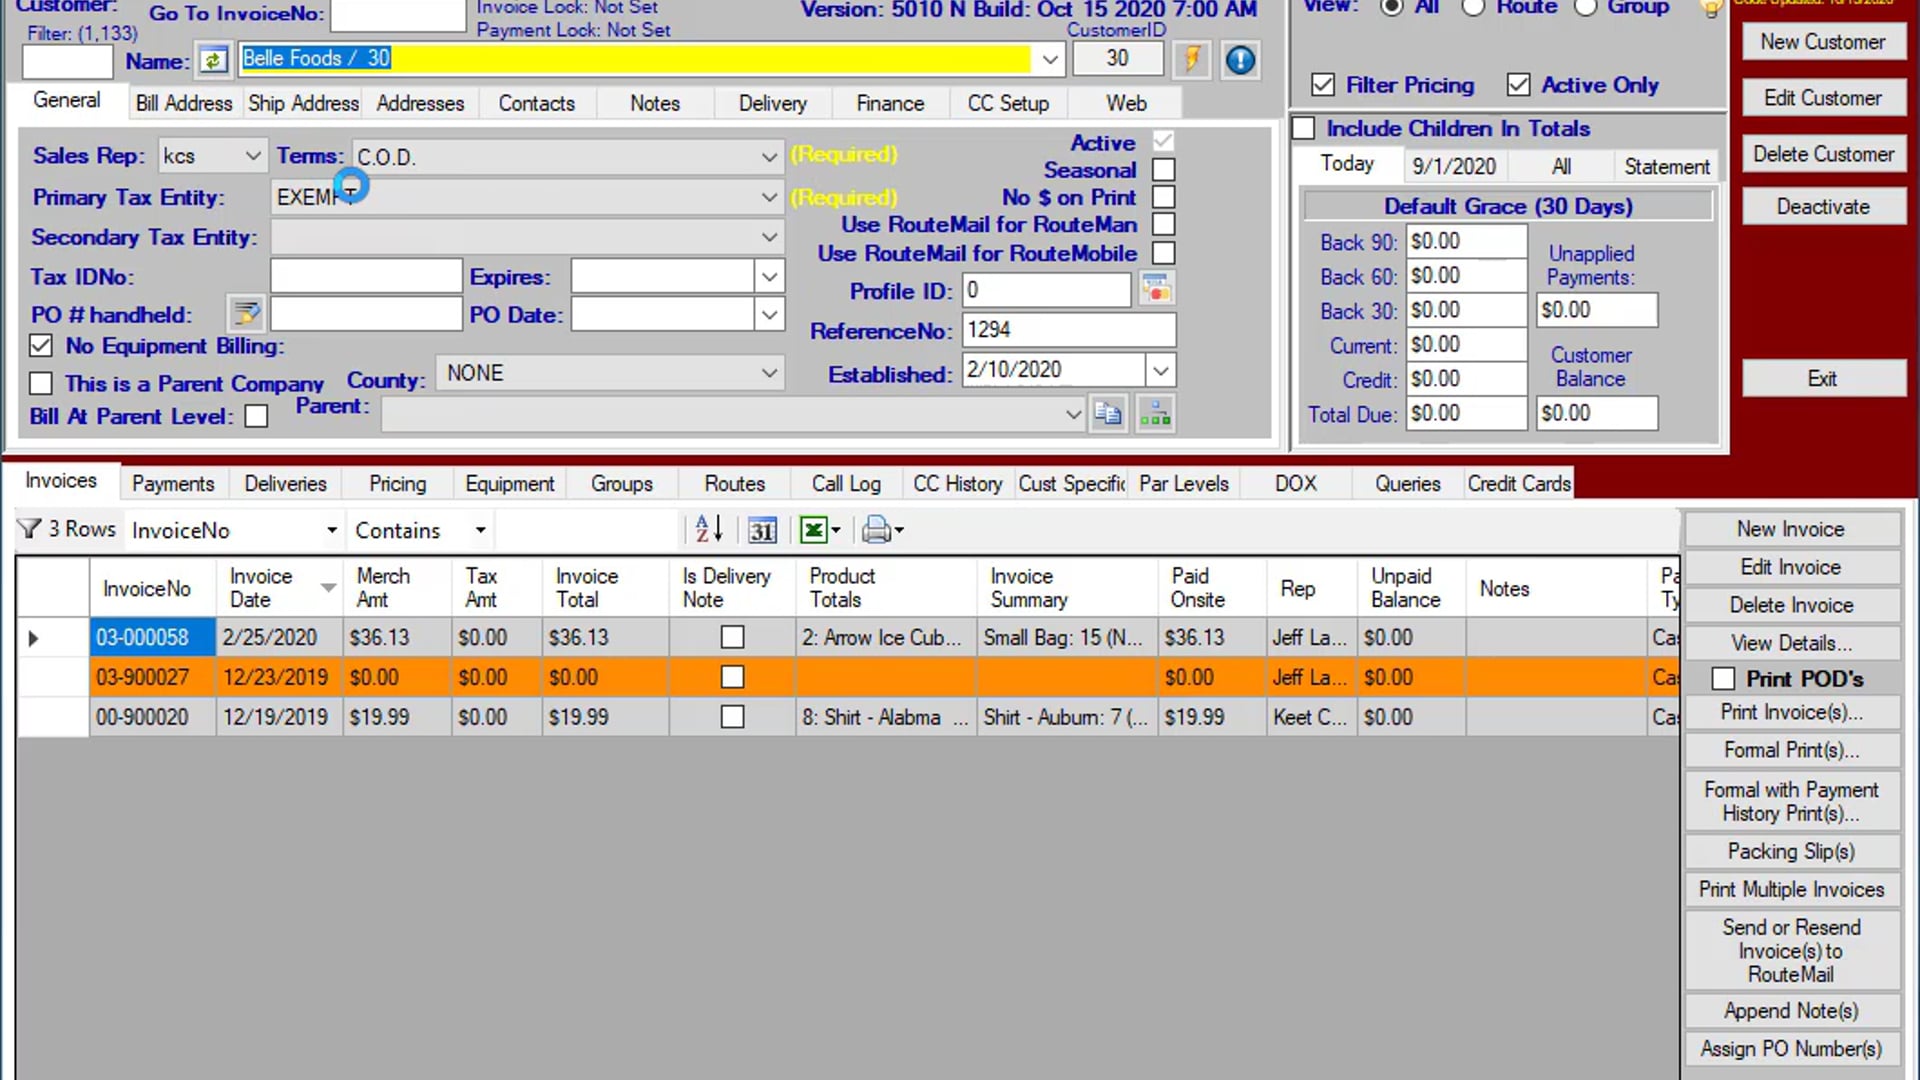Toggle Use RouteMail for RouteMan checkbox

1163,224
